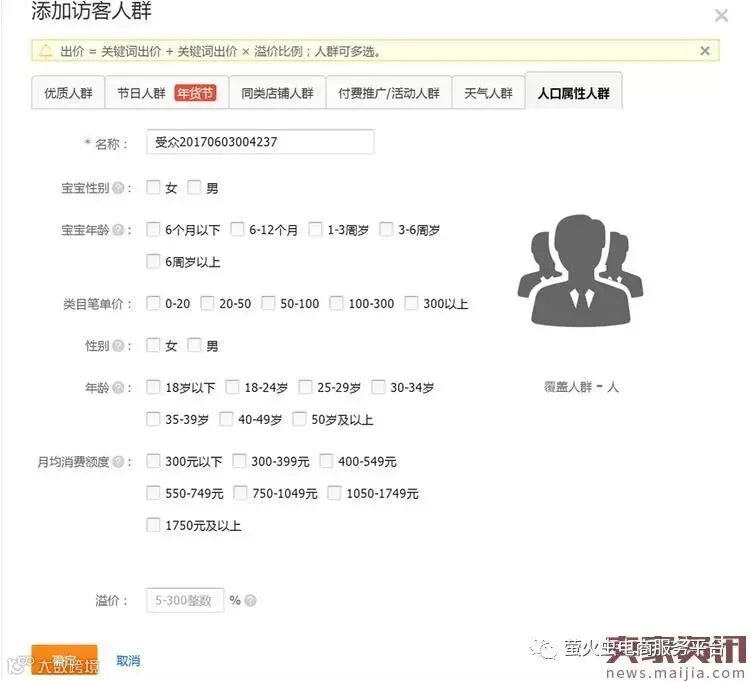Click the orange 确定 confirm button
This screenshot has height=681, width=750.
coord(64,660)
